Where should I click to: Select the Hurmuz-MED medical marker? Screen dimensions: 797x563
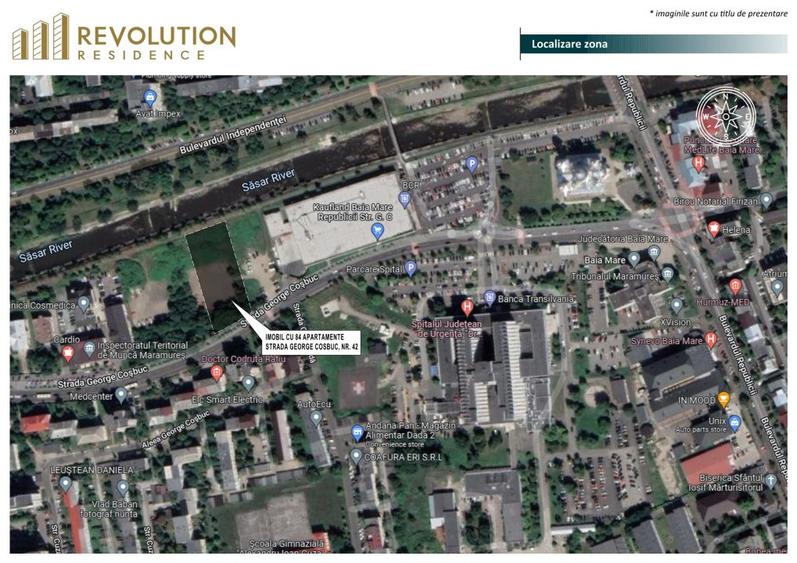tap(735, 287)
